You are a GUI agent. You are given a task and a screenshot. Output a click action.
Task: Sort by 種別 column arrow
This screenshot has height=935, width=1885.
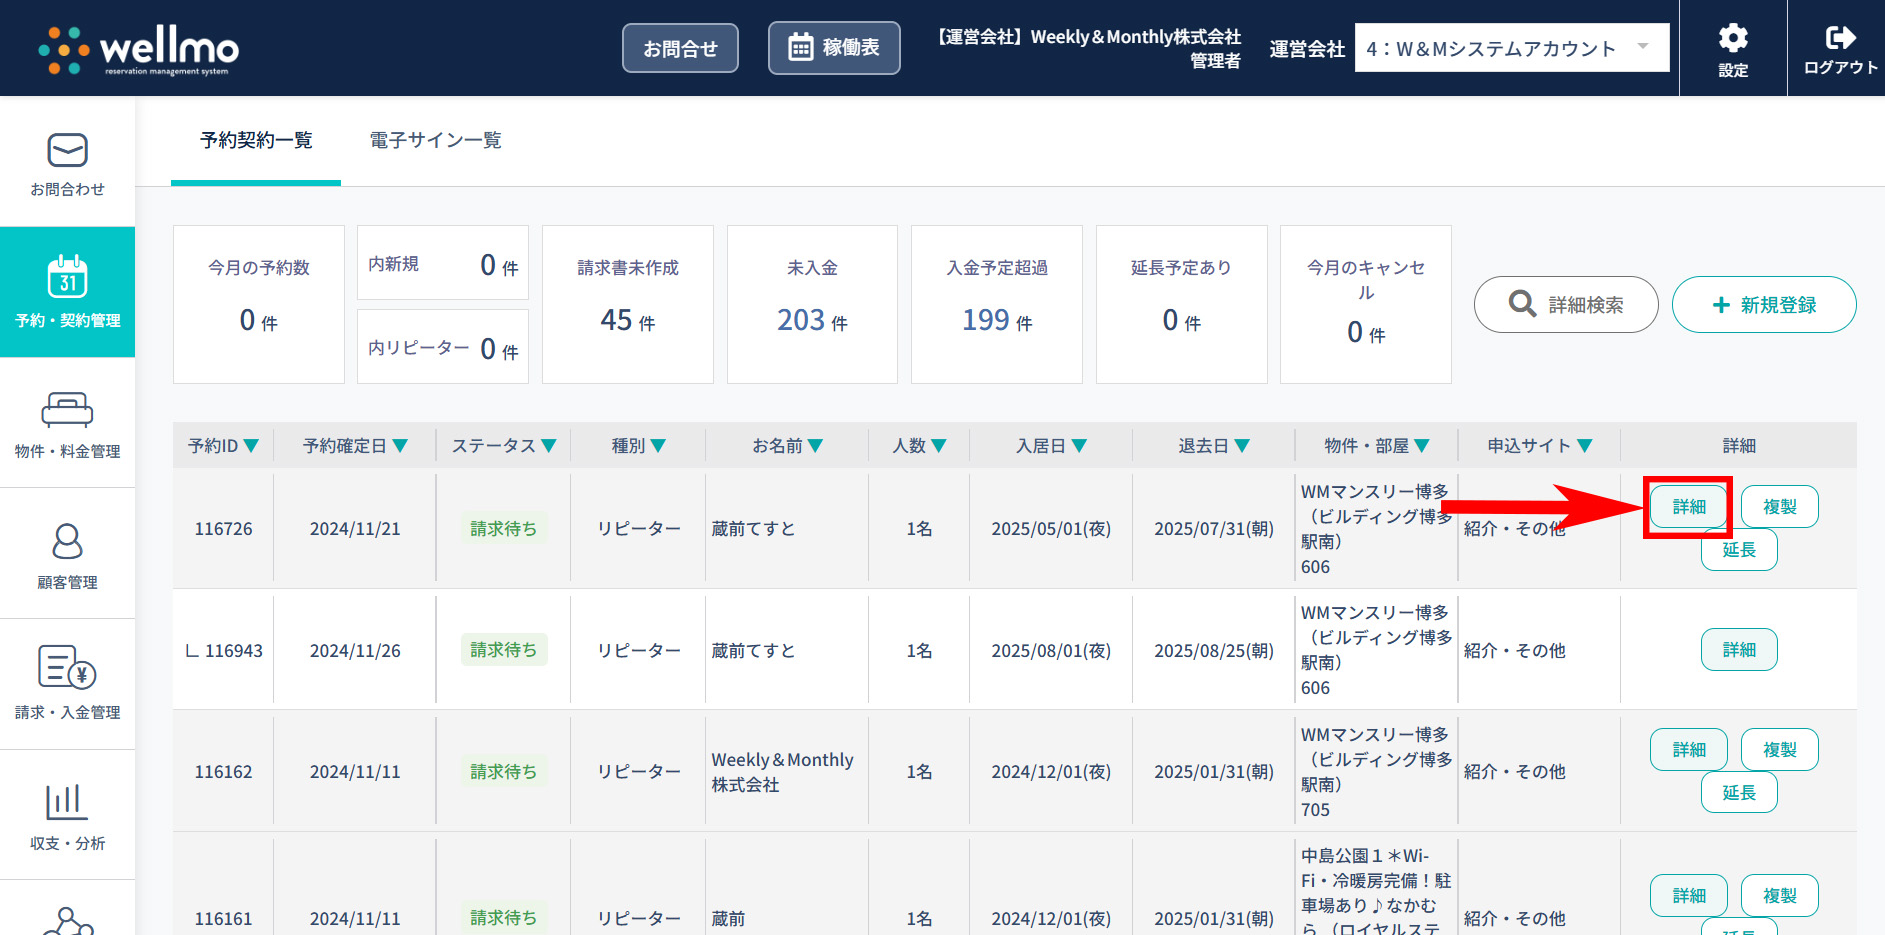658,446
